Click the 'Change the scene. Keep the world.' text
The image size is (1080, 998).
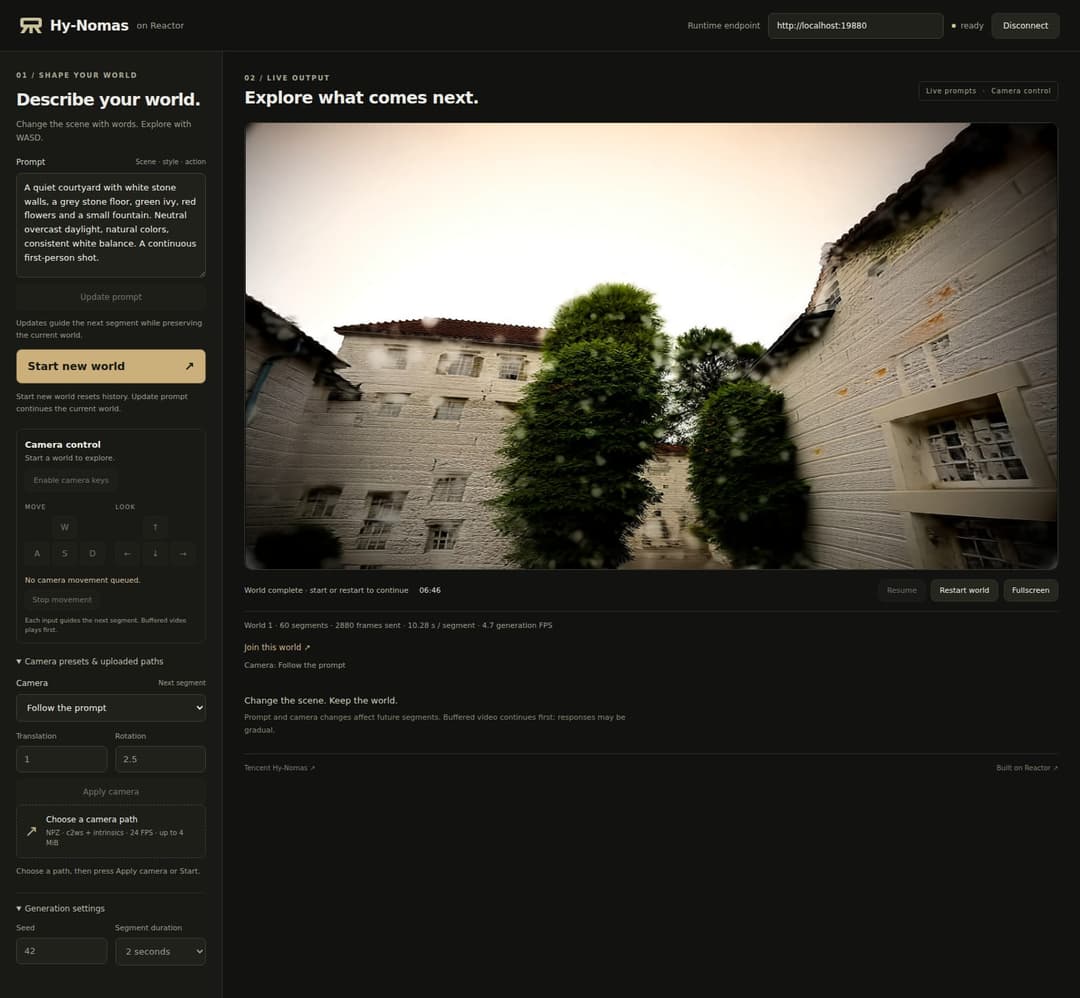320,700
